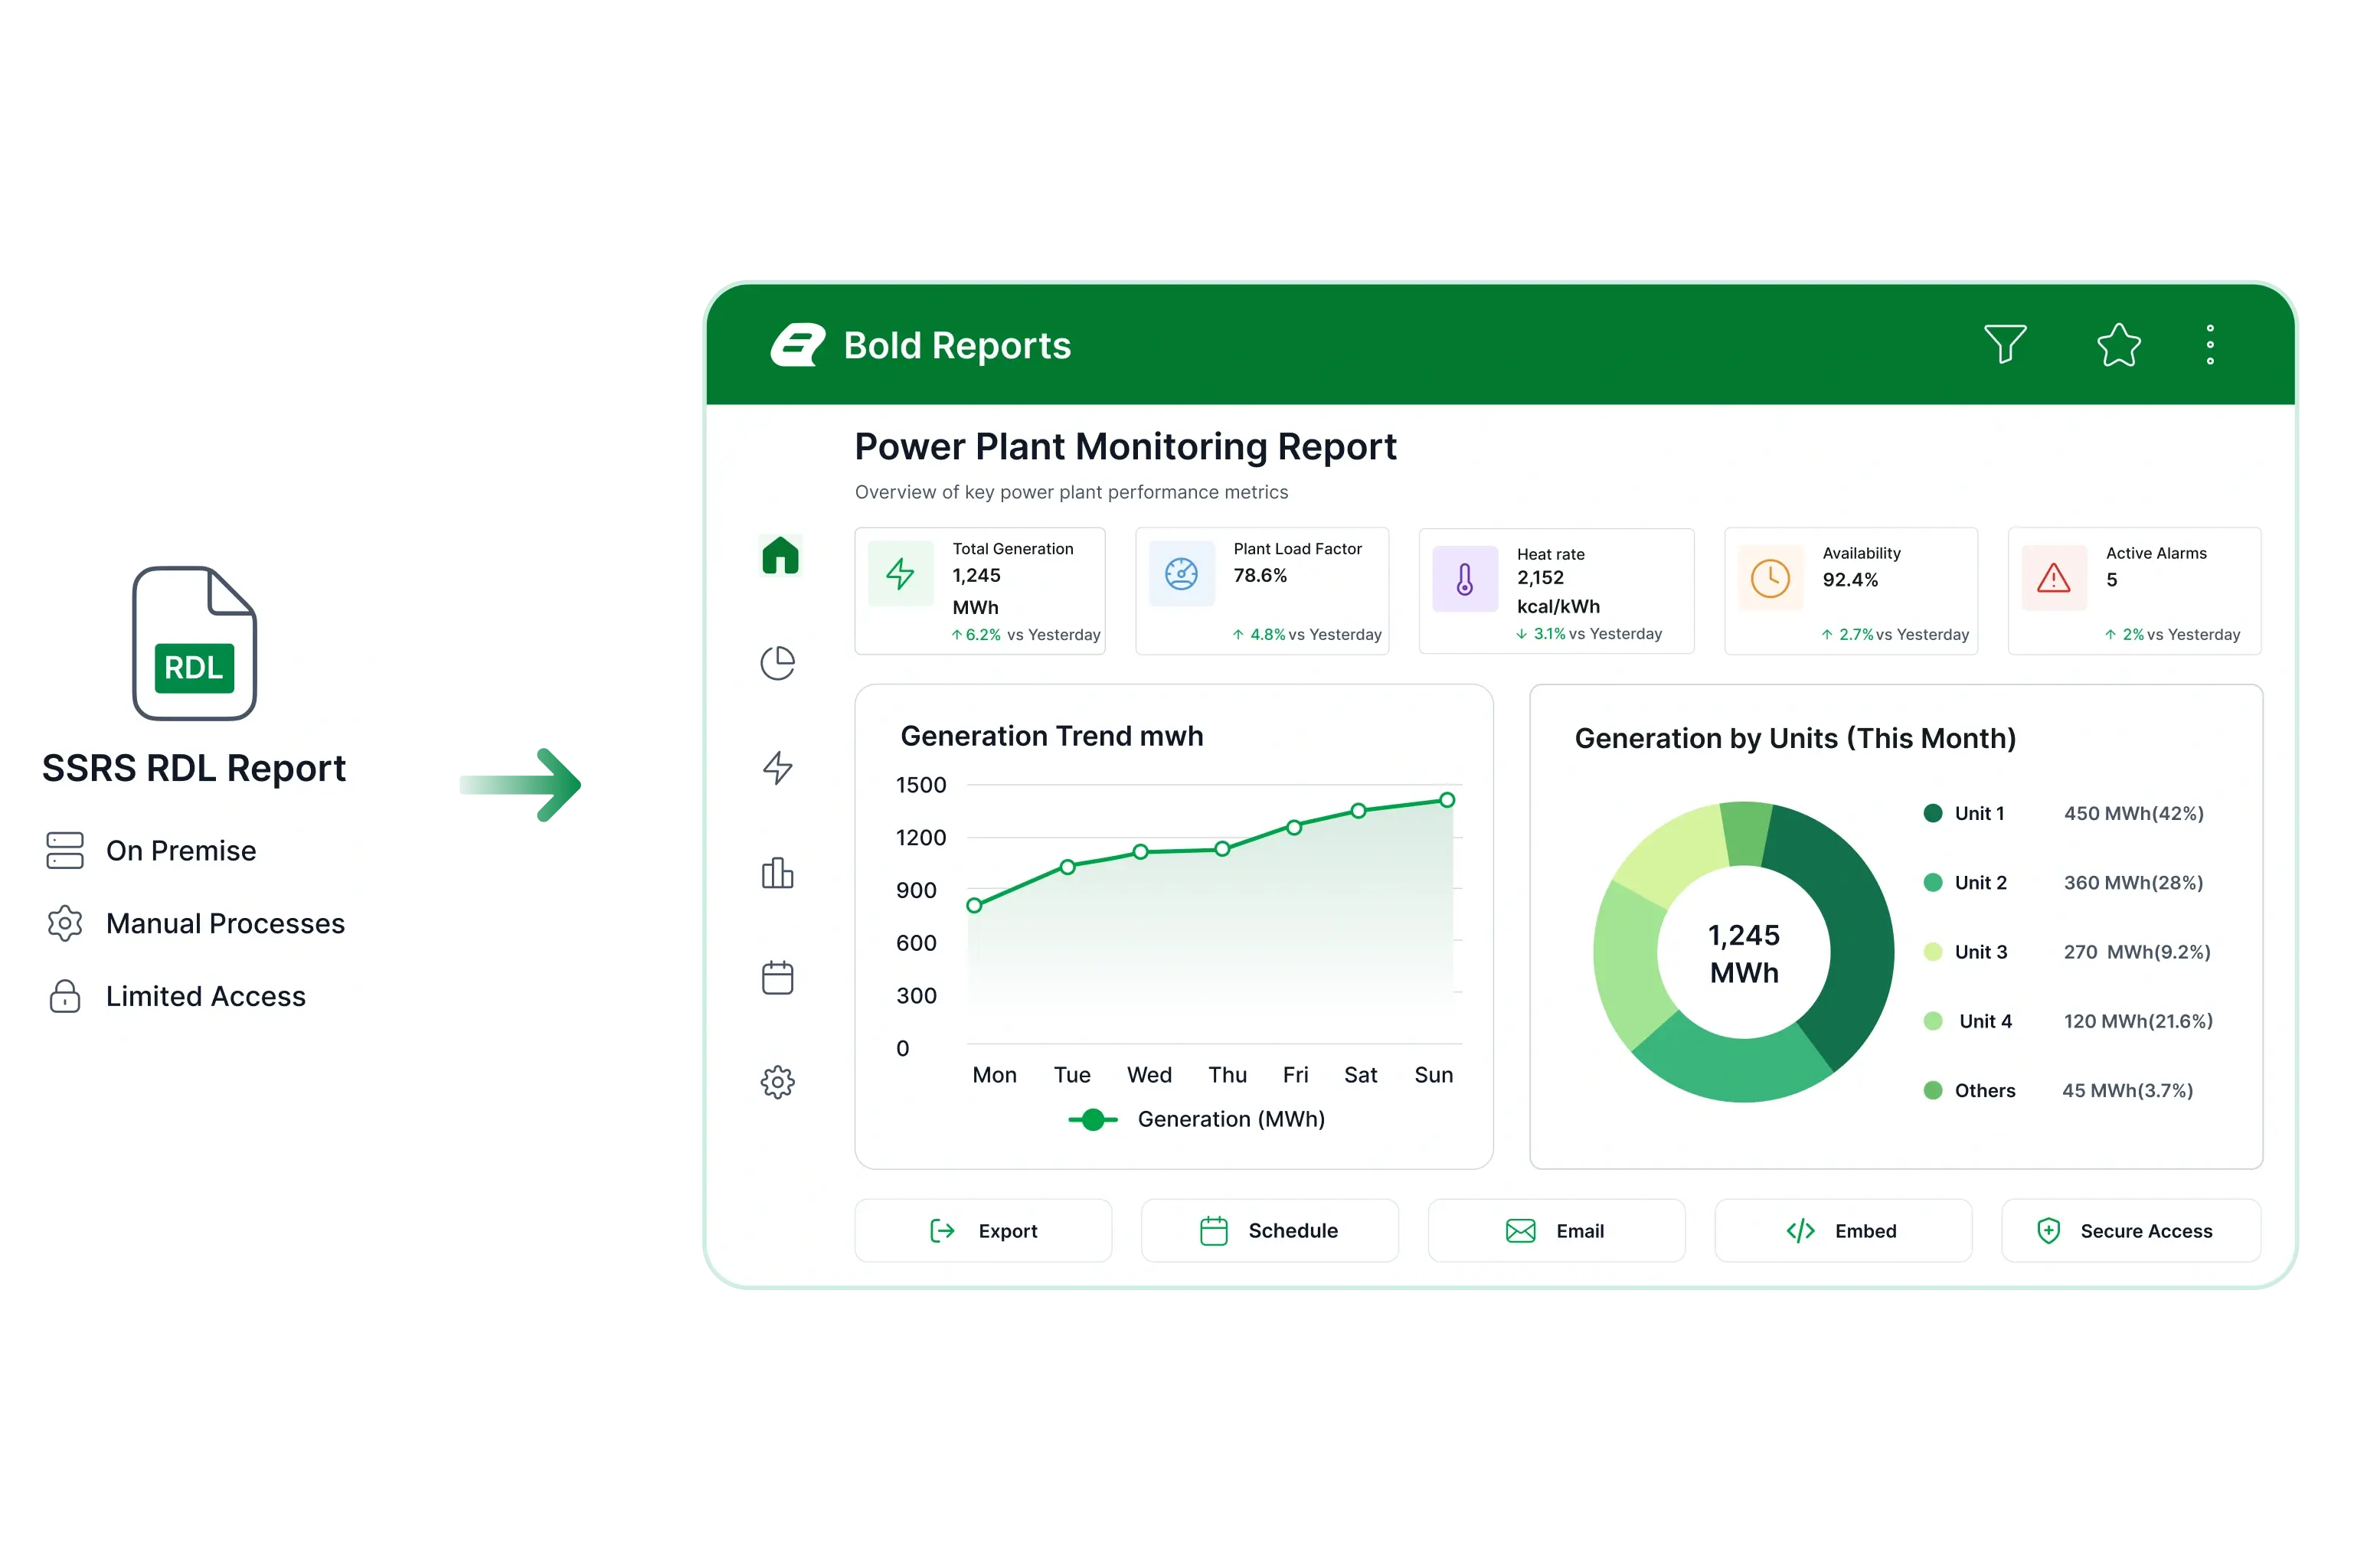Screen dimensions: 2377x1568
Task: Click the Schedule button
Action: pyautogui.click(x=1268, y=1230)
